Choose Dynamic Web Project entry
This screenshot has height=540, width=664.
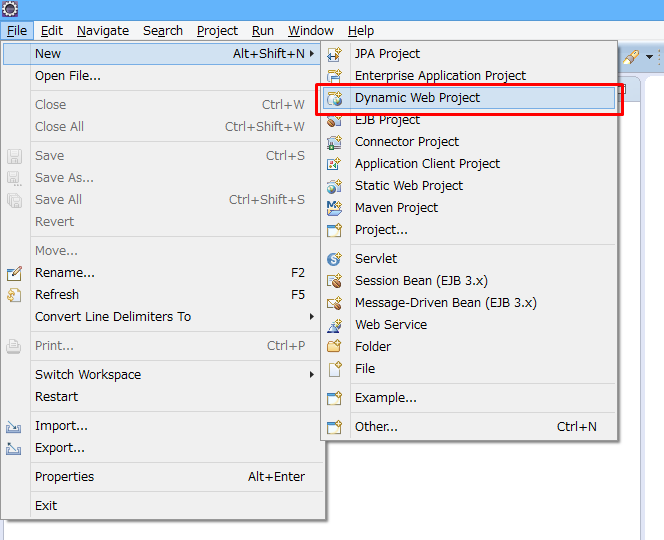(x=469, y=98)
